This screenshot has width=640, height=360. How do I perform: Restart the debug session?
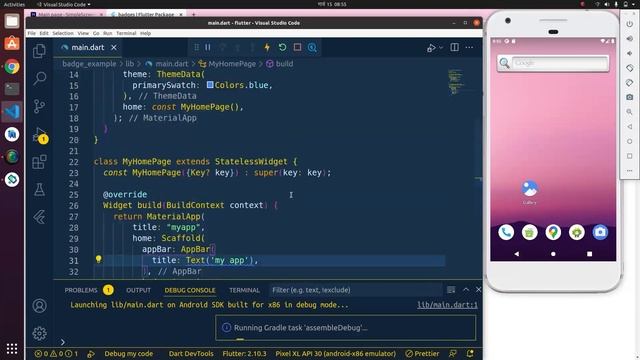282,47
